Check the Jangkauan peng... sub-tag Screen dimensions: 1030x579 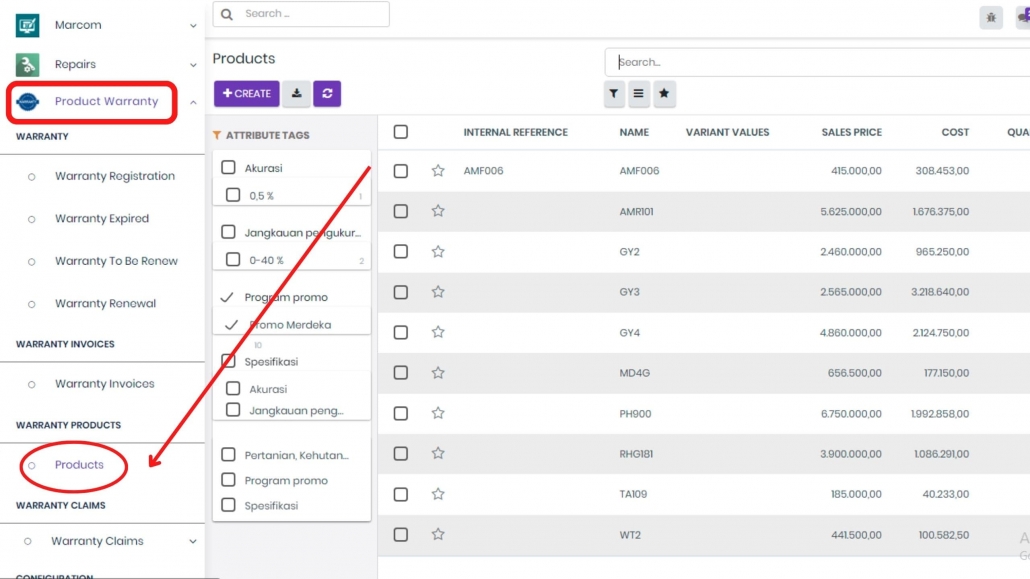[233, 409]
